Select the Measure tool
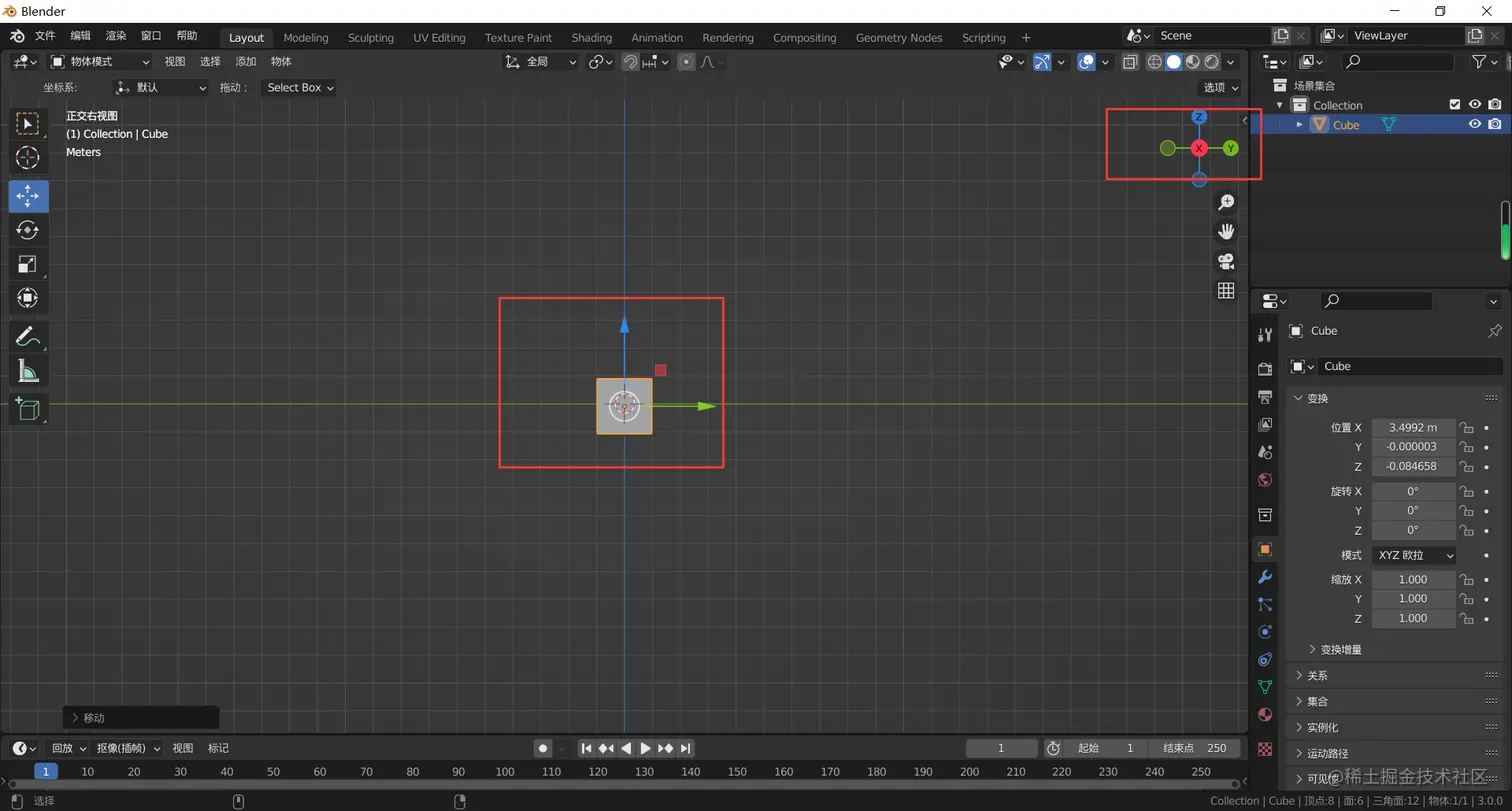 [x=28, y=371]
